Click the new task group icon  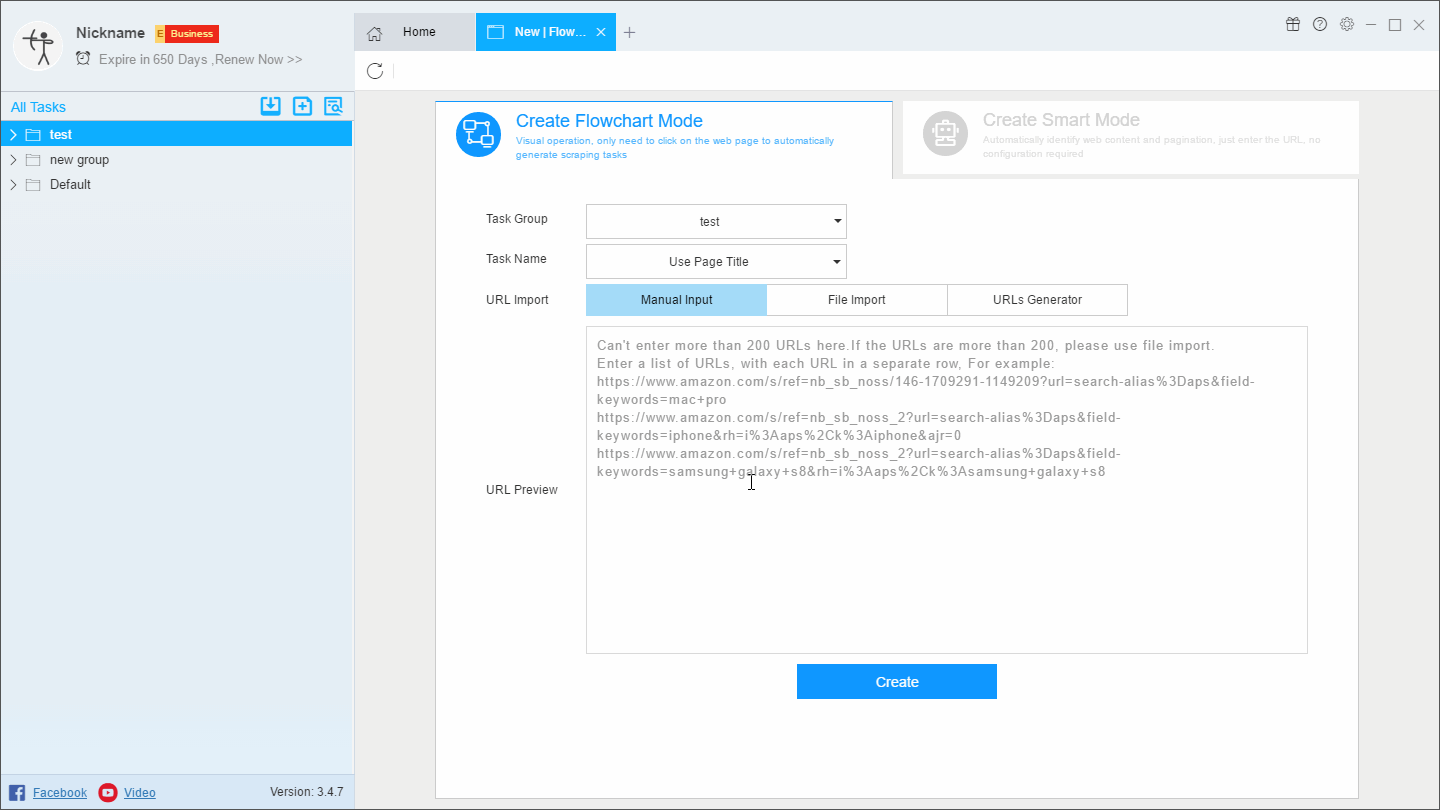tap(302, 107)
